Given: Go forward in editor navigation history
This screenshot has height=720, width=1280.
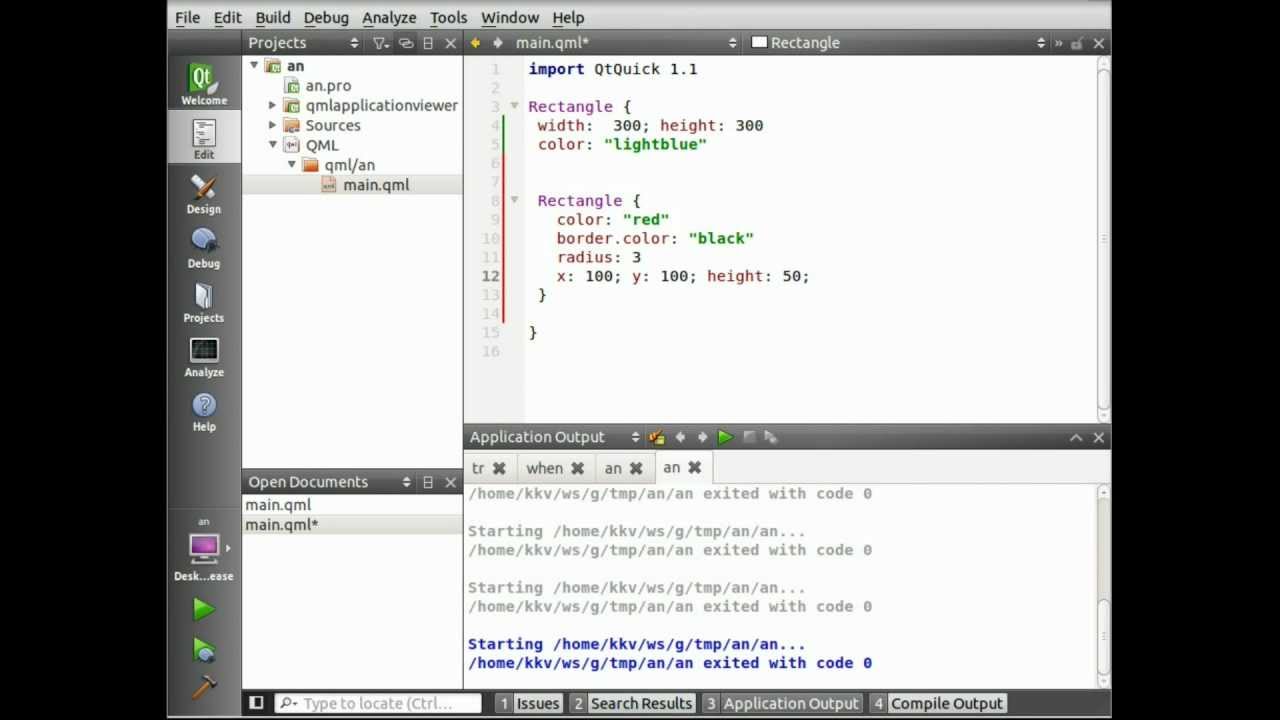Looking at the screenshot, I should pyautogui.click(x=497, y=43).
